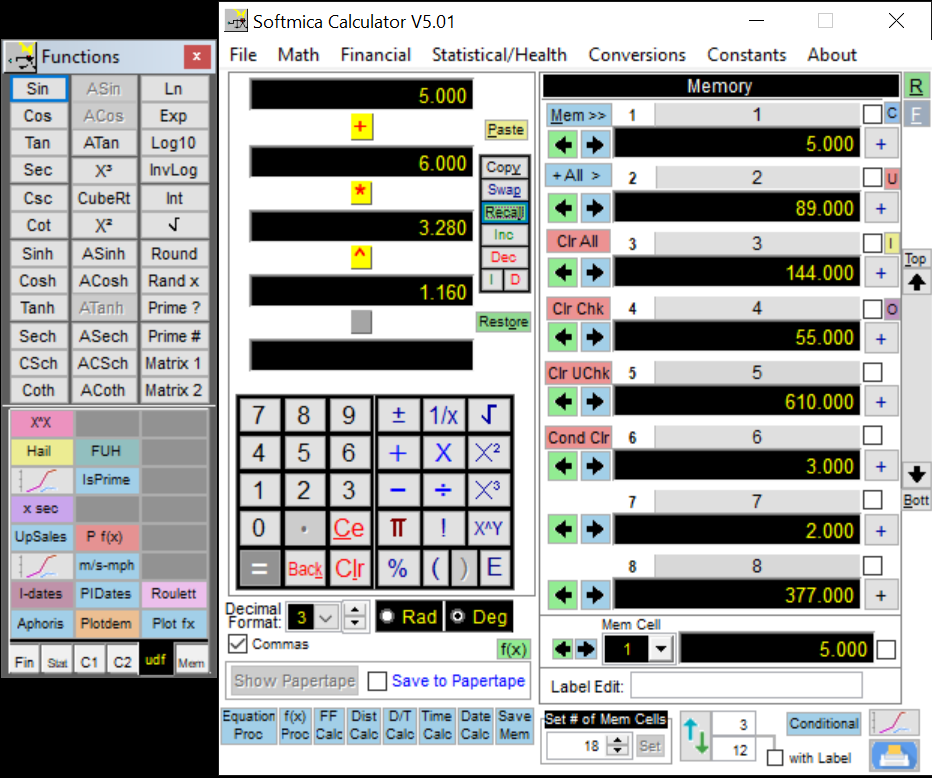
Task: Open the Financial menu
Action: point(376,55)
